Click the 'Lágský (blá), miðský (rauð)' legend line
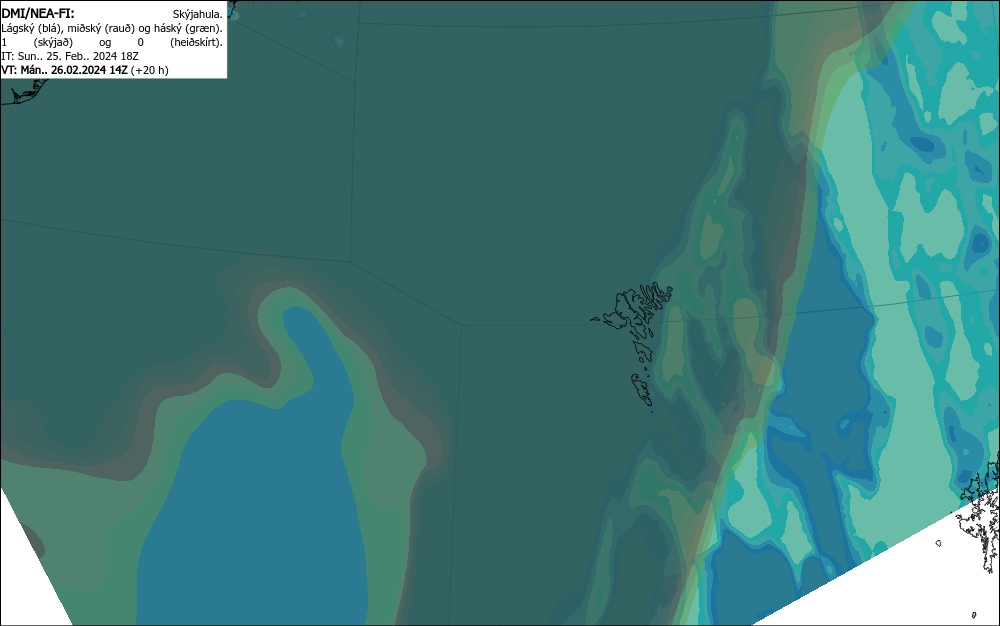The height and width of the screenshot is (626, 1000). pyautogui.click(x=112, y=28)
